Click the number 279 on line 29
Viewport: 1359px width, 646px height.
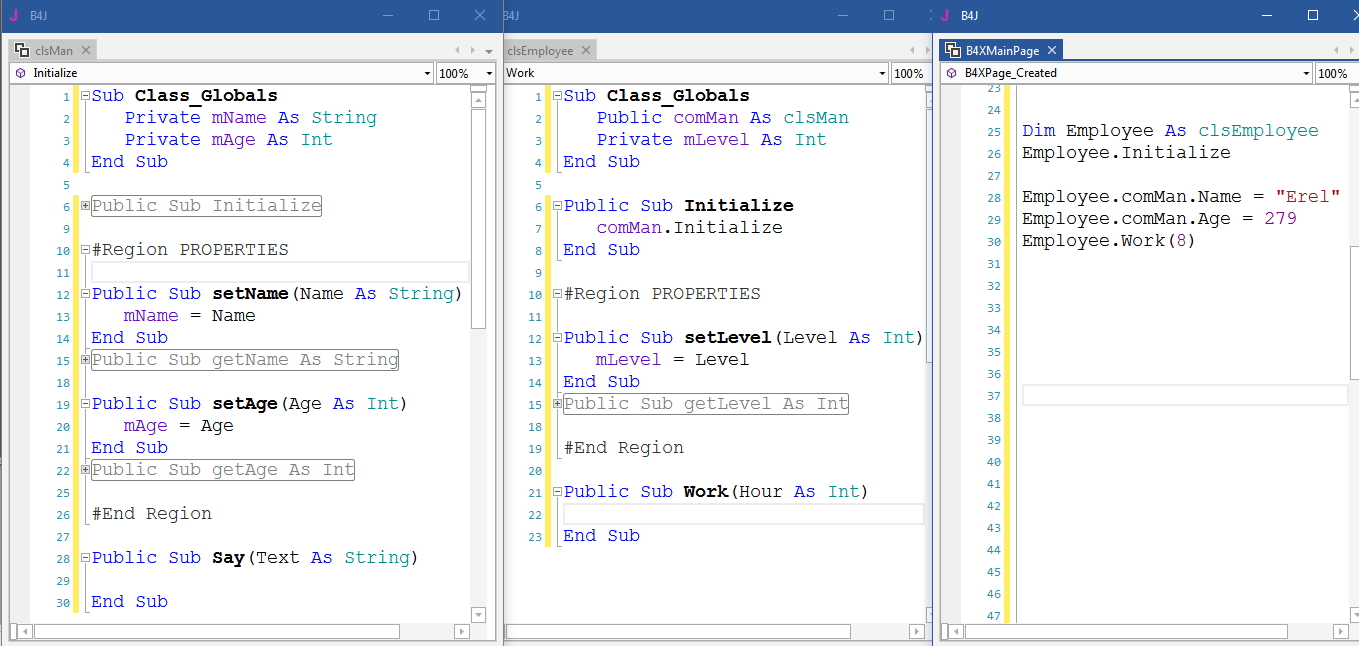click(1280, 219)
